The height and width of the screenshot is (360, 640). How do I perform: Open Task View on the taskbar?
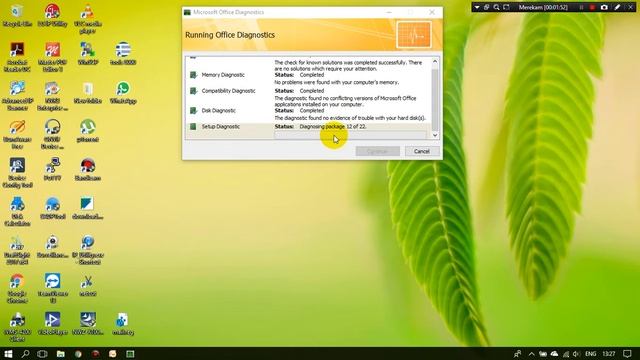42,353
